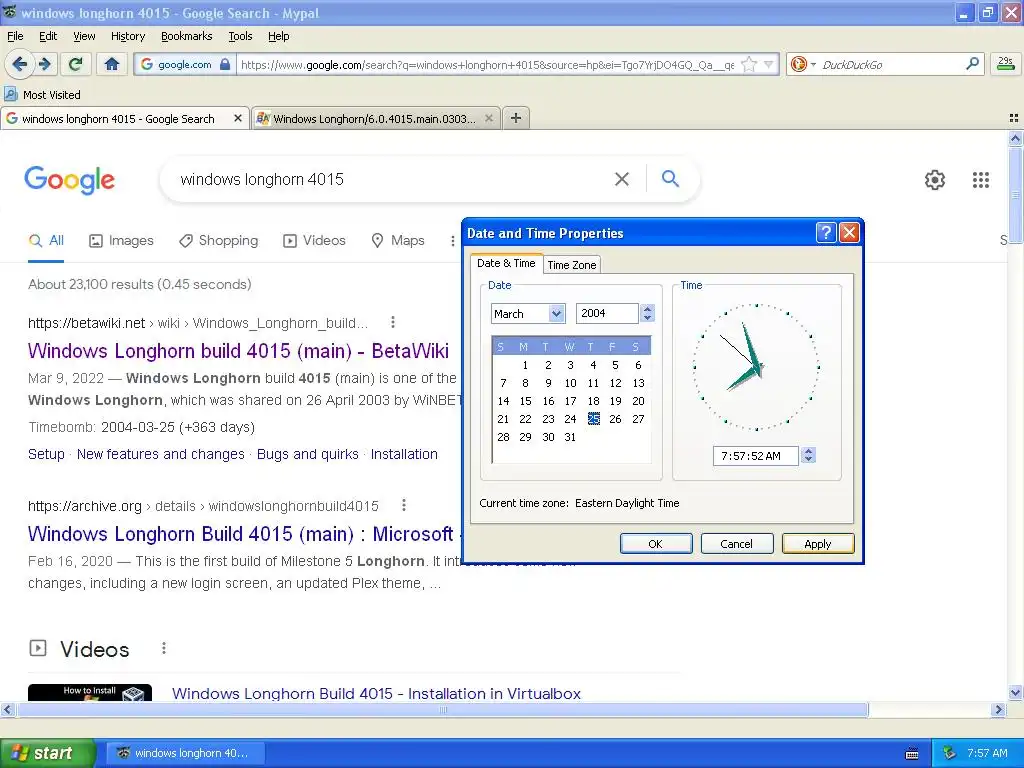Change the time with the spinner arrows
The image size is (1024, 768).
click(x=808, y=455)
